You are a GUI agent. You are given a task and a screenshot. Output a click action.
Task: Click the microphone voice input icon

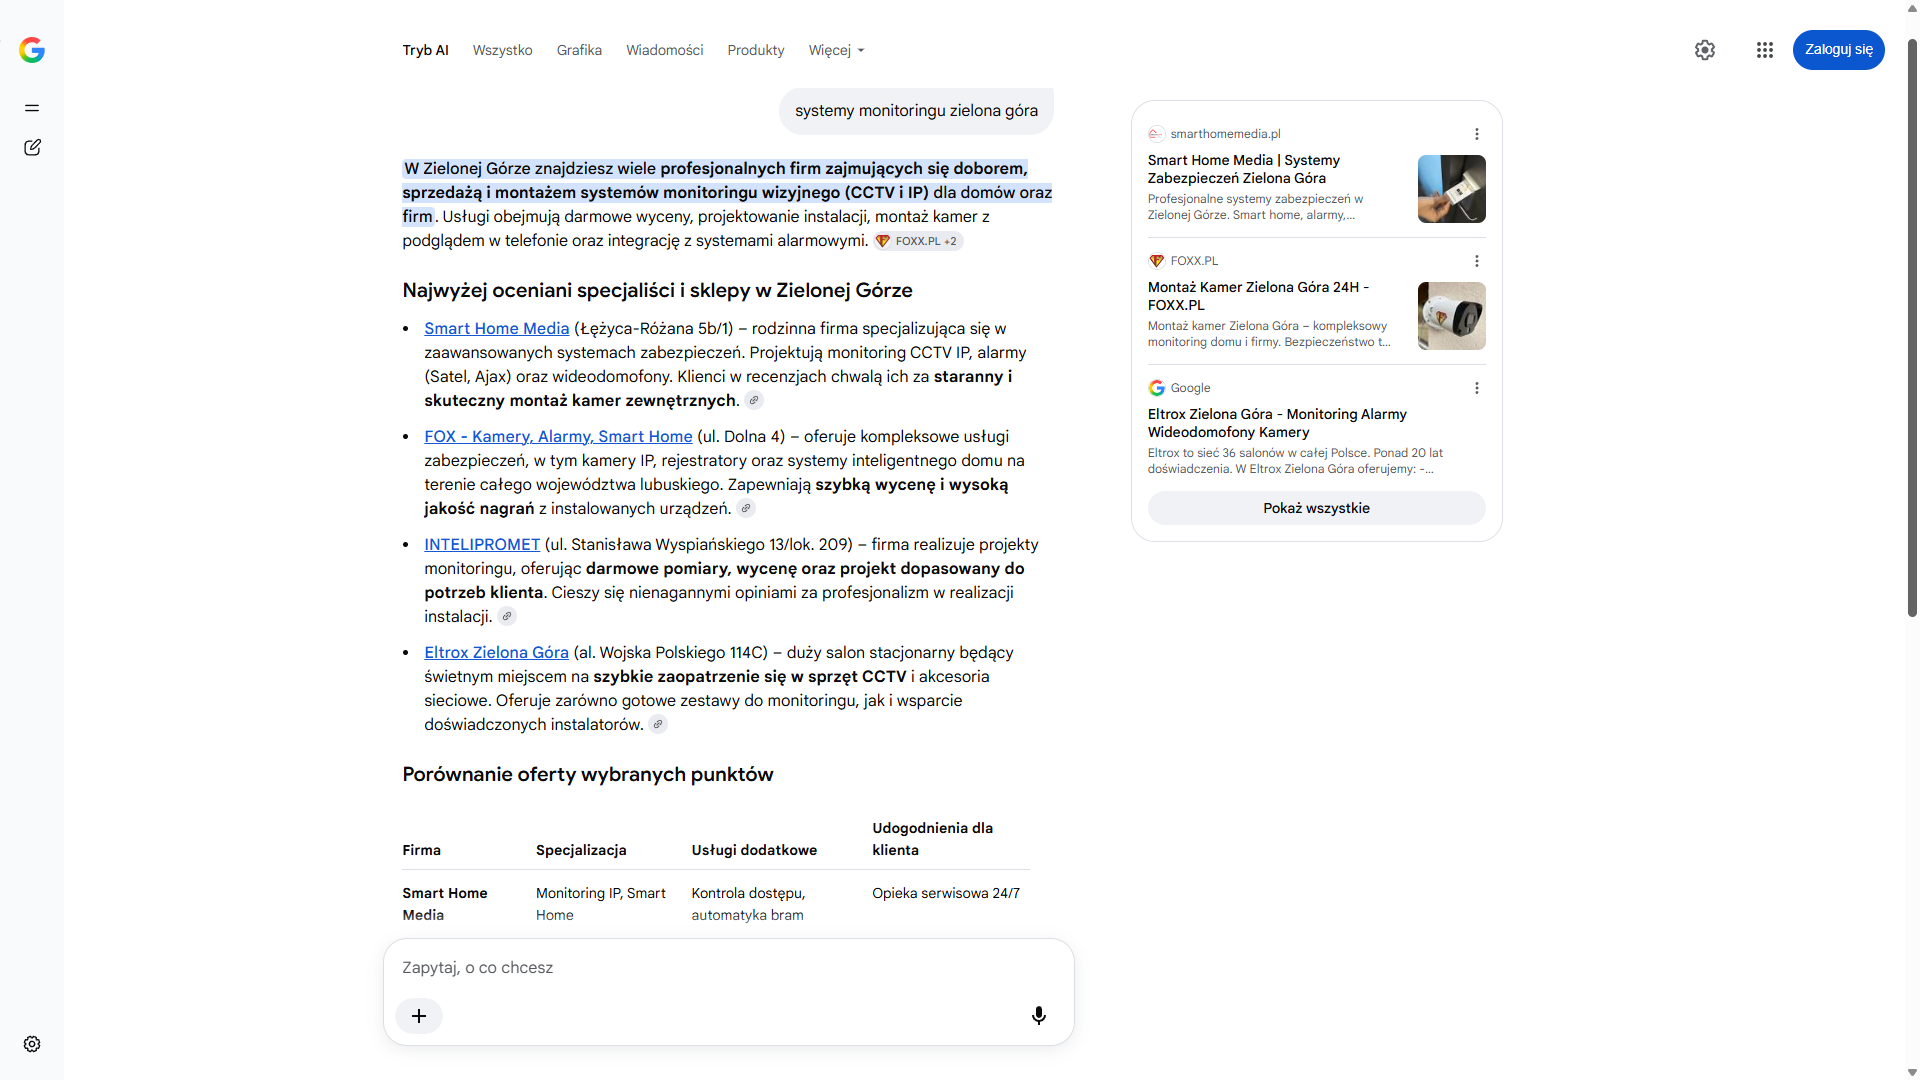tap(1039, 1016)
